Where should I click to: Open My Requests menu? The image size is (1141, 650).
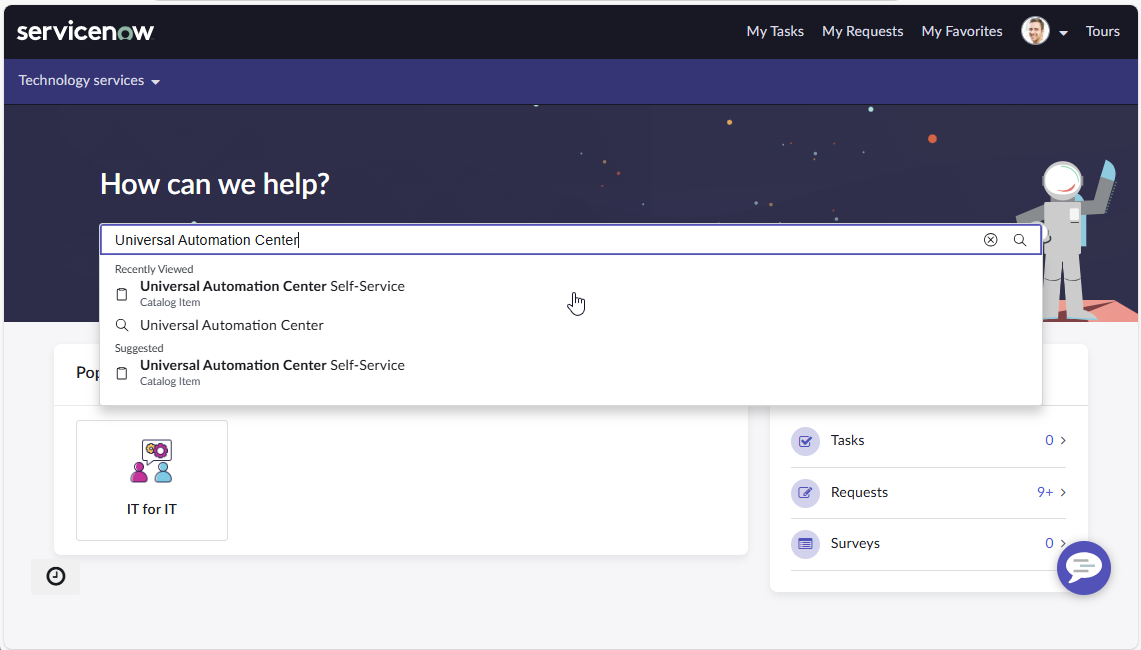click(x=862, y=31)
